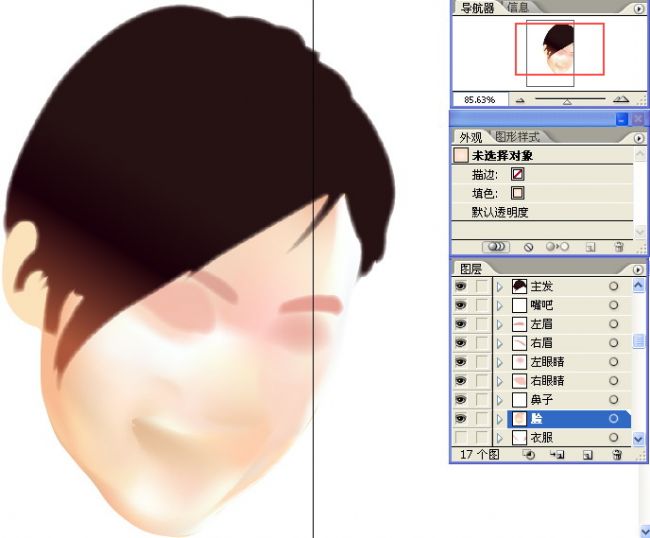This screenshot has height=538, width=650.
Task: Show the hidden 衣服 layer
Action: tap(460, 438)
